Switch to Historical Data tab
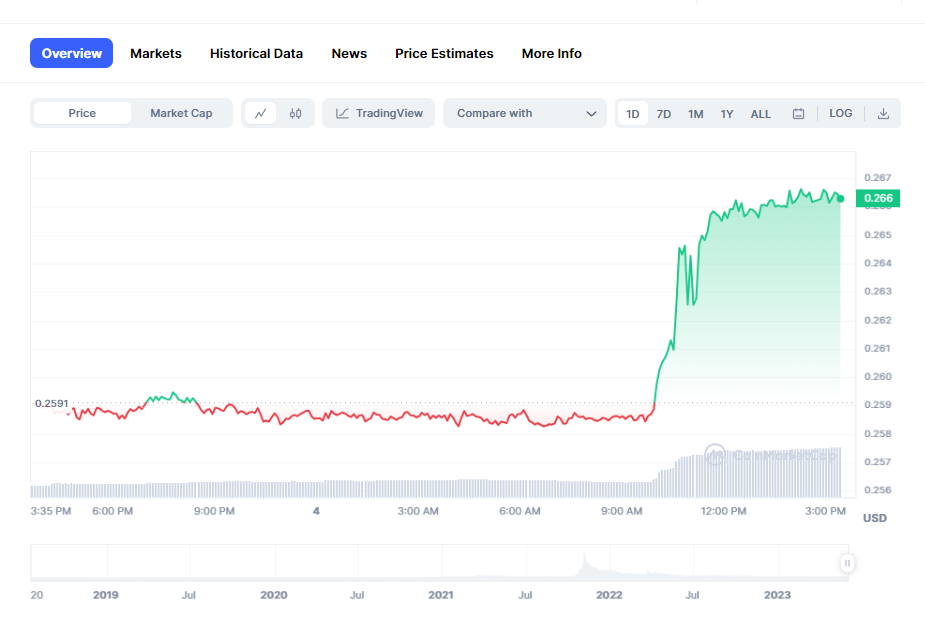The height and width of the screenshot is (638, 925). (x=256, y=53)
